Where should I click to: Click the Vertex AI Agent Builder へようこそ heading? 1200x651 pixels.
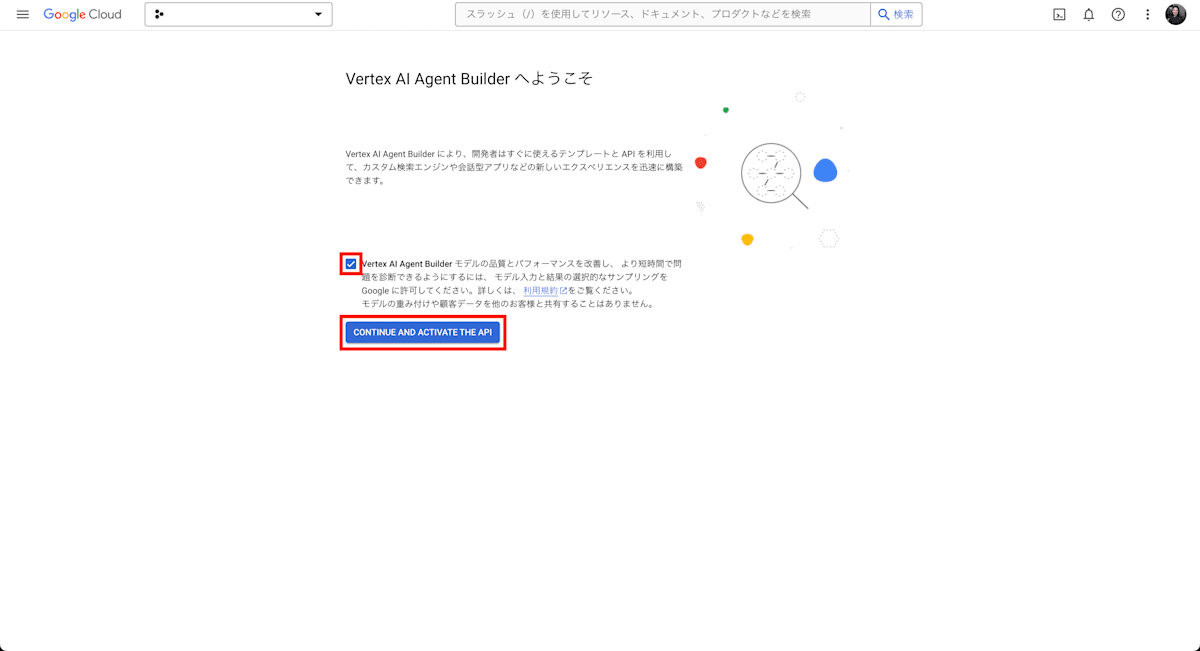[x=469, y=78]
